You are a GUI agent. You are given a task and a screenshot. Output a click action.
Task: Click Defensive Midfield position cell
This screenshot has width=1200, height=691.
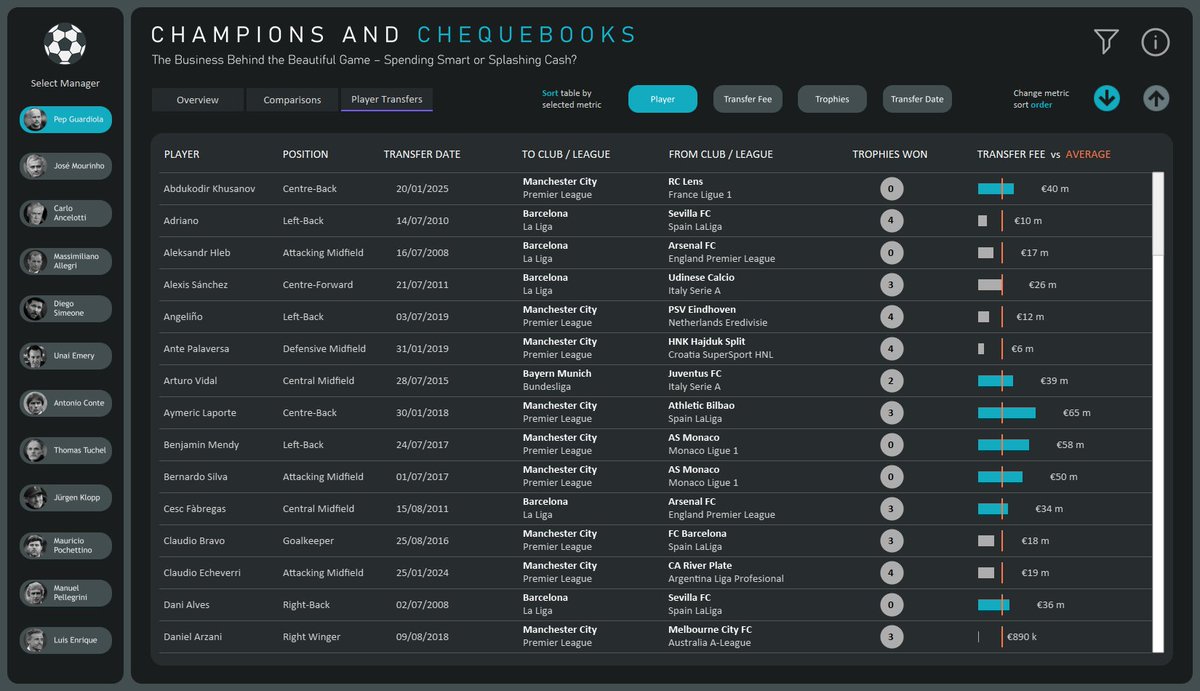coord(324,349)
